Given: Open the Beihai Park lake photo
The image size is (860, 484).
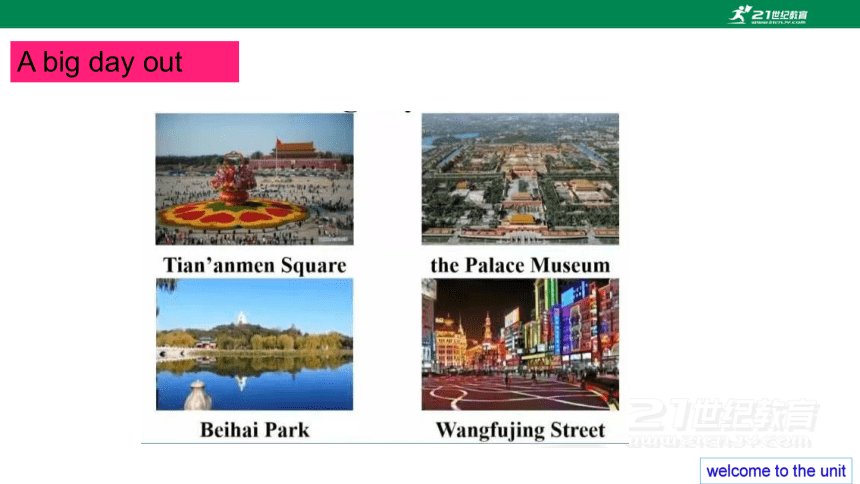Looking at the screenshot, I should pos(254,344).
